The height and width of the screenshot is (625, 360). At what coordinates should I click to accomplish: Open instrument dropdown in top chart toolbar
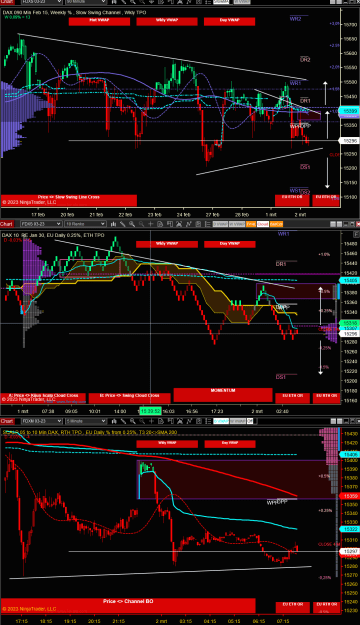tap(41, 2)
